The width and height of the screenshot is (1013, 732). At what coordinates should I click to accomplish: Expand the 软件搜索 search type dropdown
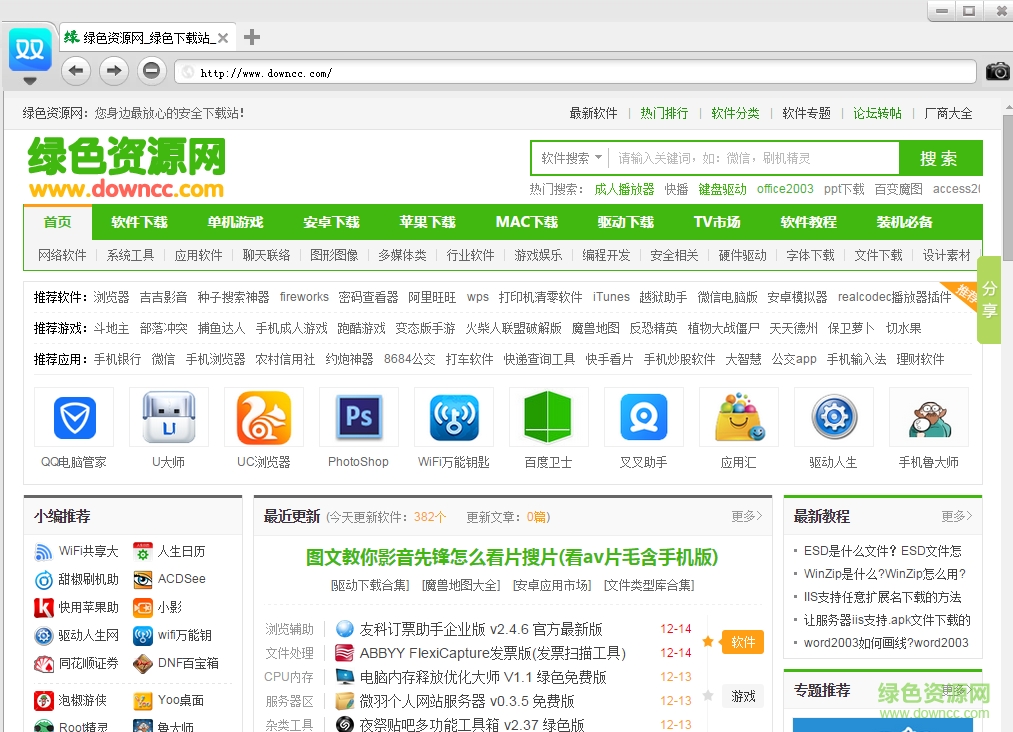tap(572, 158)
